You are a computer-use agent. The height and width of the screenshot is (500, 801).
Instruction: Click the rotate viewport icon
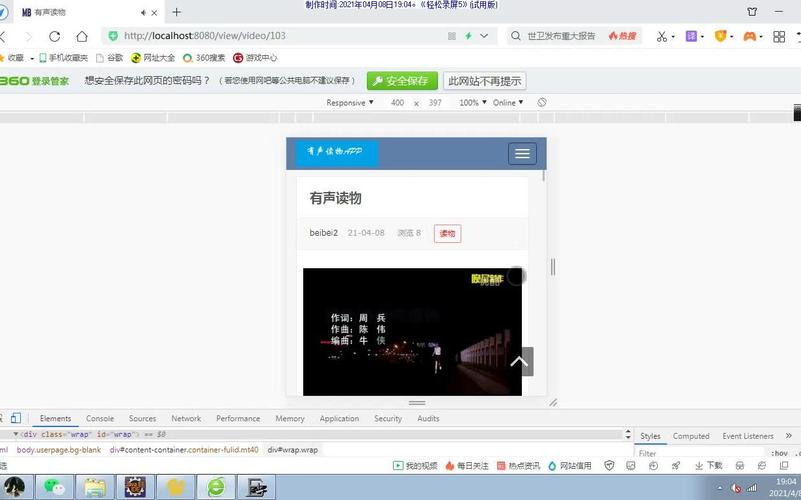click(542, 103)
